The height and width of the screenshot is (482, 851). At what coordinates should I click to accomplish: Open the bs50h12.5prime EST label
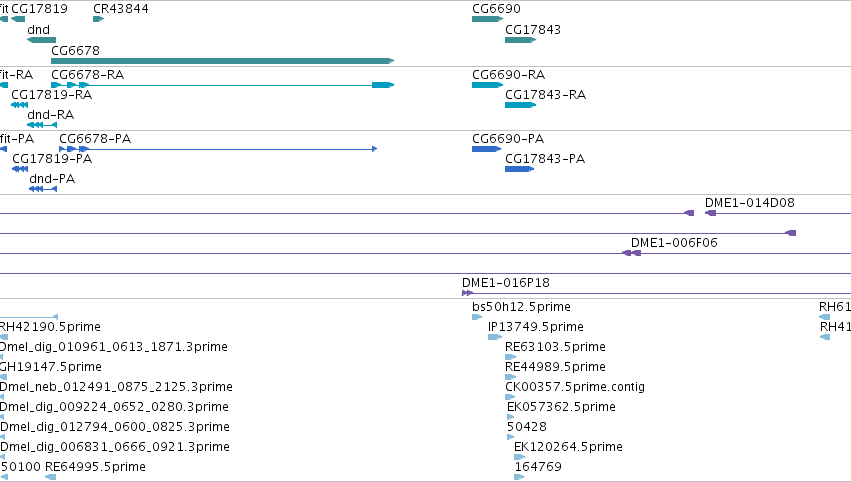click(521, 307)
